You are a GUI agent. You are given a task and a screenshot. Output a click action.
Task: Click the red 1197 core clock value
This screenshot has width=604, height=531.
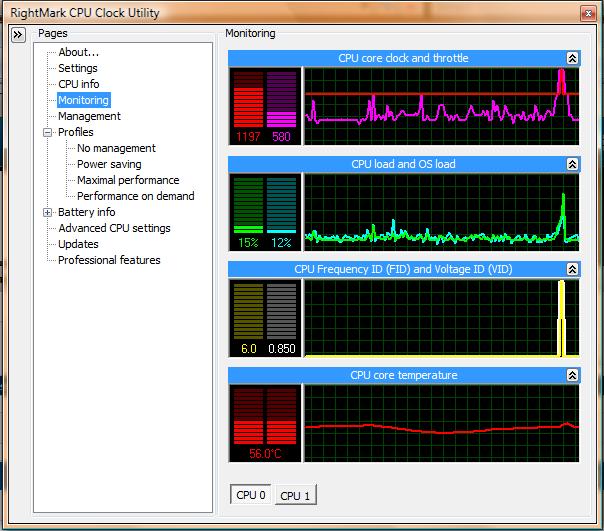pos(248,137)
